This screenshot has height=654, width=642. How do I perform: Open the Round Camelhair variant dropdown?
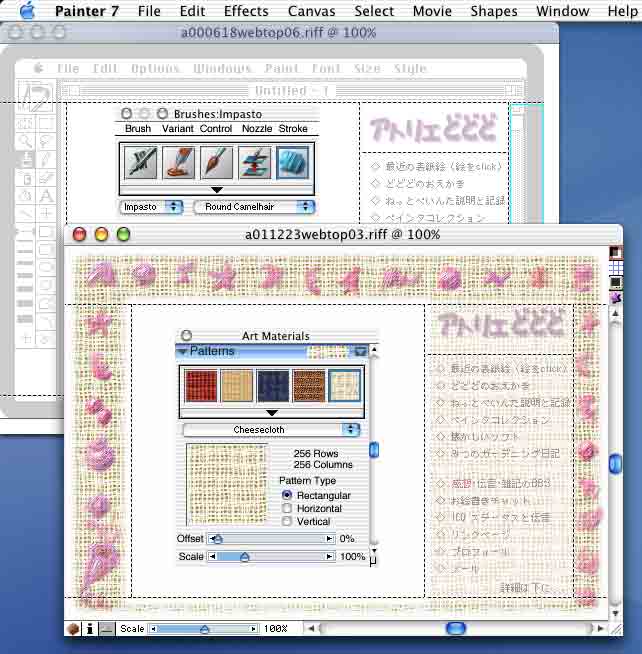click(x=254, y=207)
